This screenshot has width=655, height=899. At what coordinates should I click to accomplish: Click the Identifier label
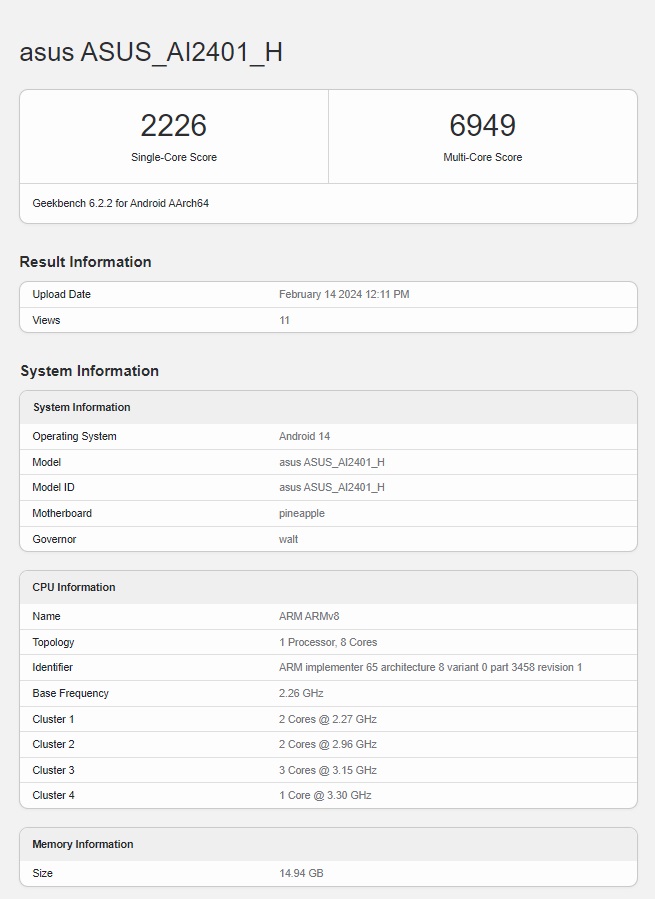tap(52, 667)
